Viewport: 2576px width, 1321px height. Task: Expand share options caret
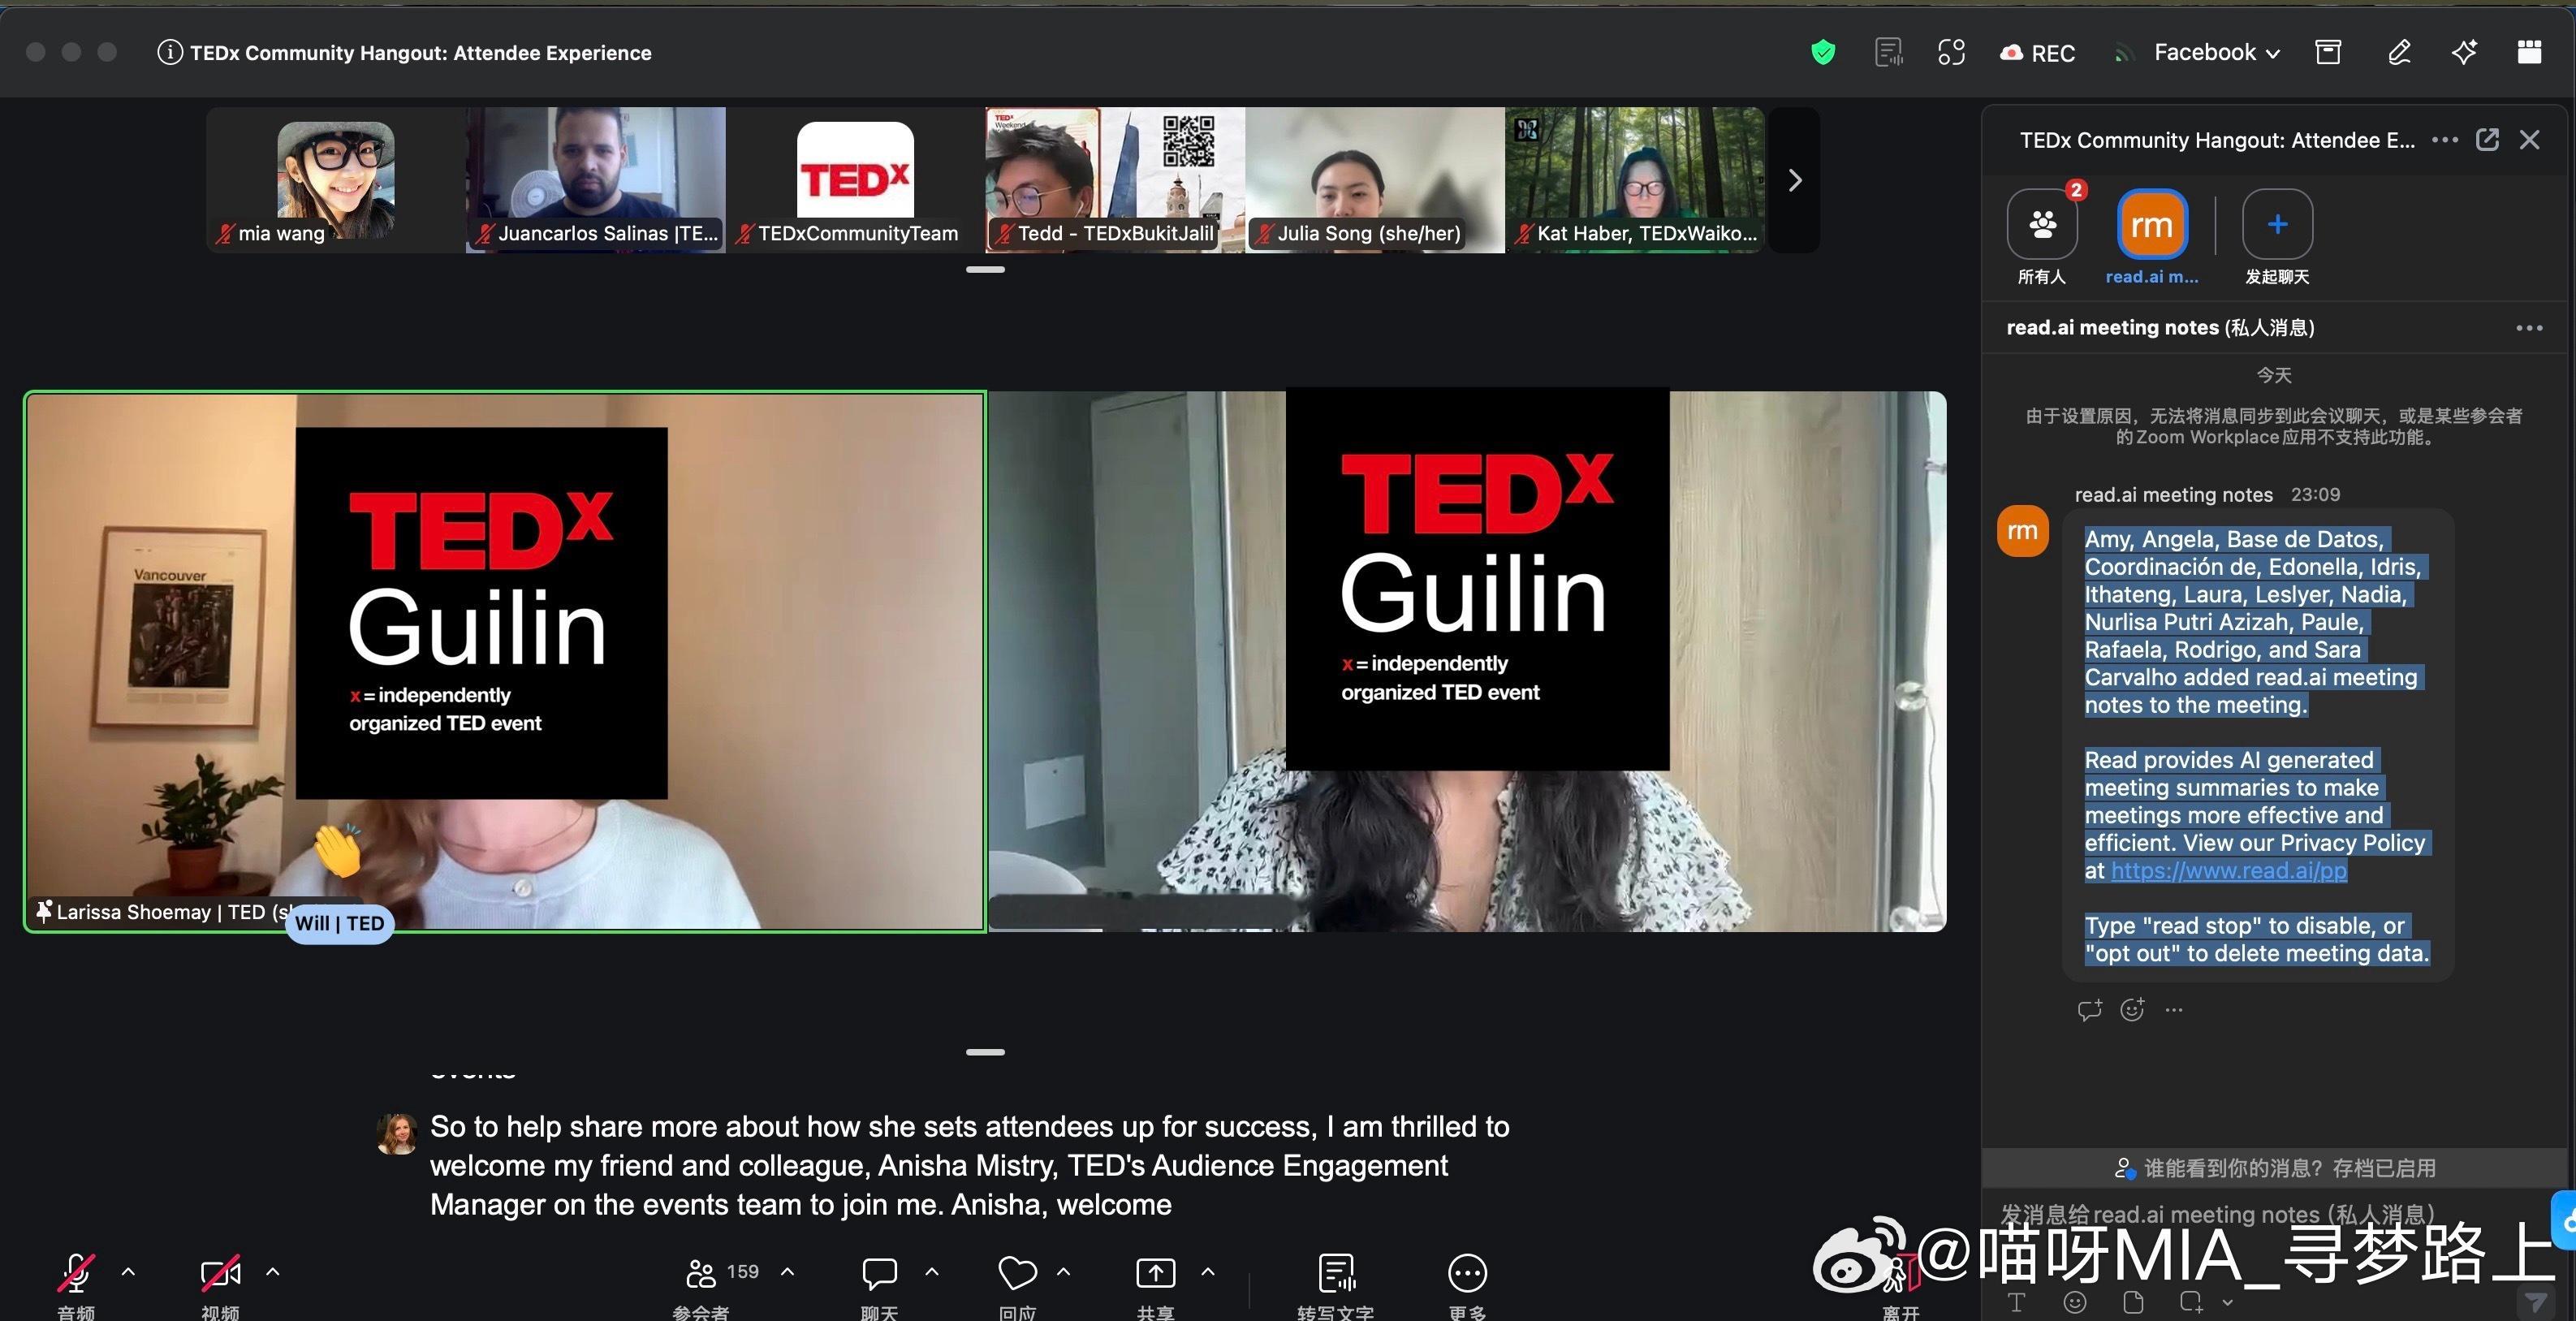[1208, 1272]
